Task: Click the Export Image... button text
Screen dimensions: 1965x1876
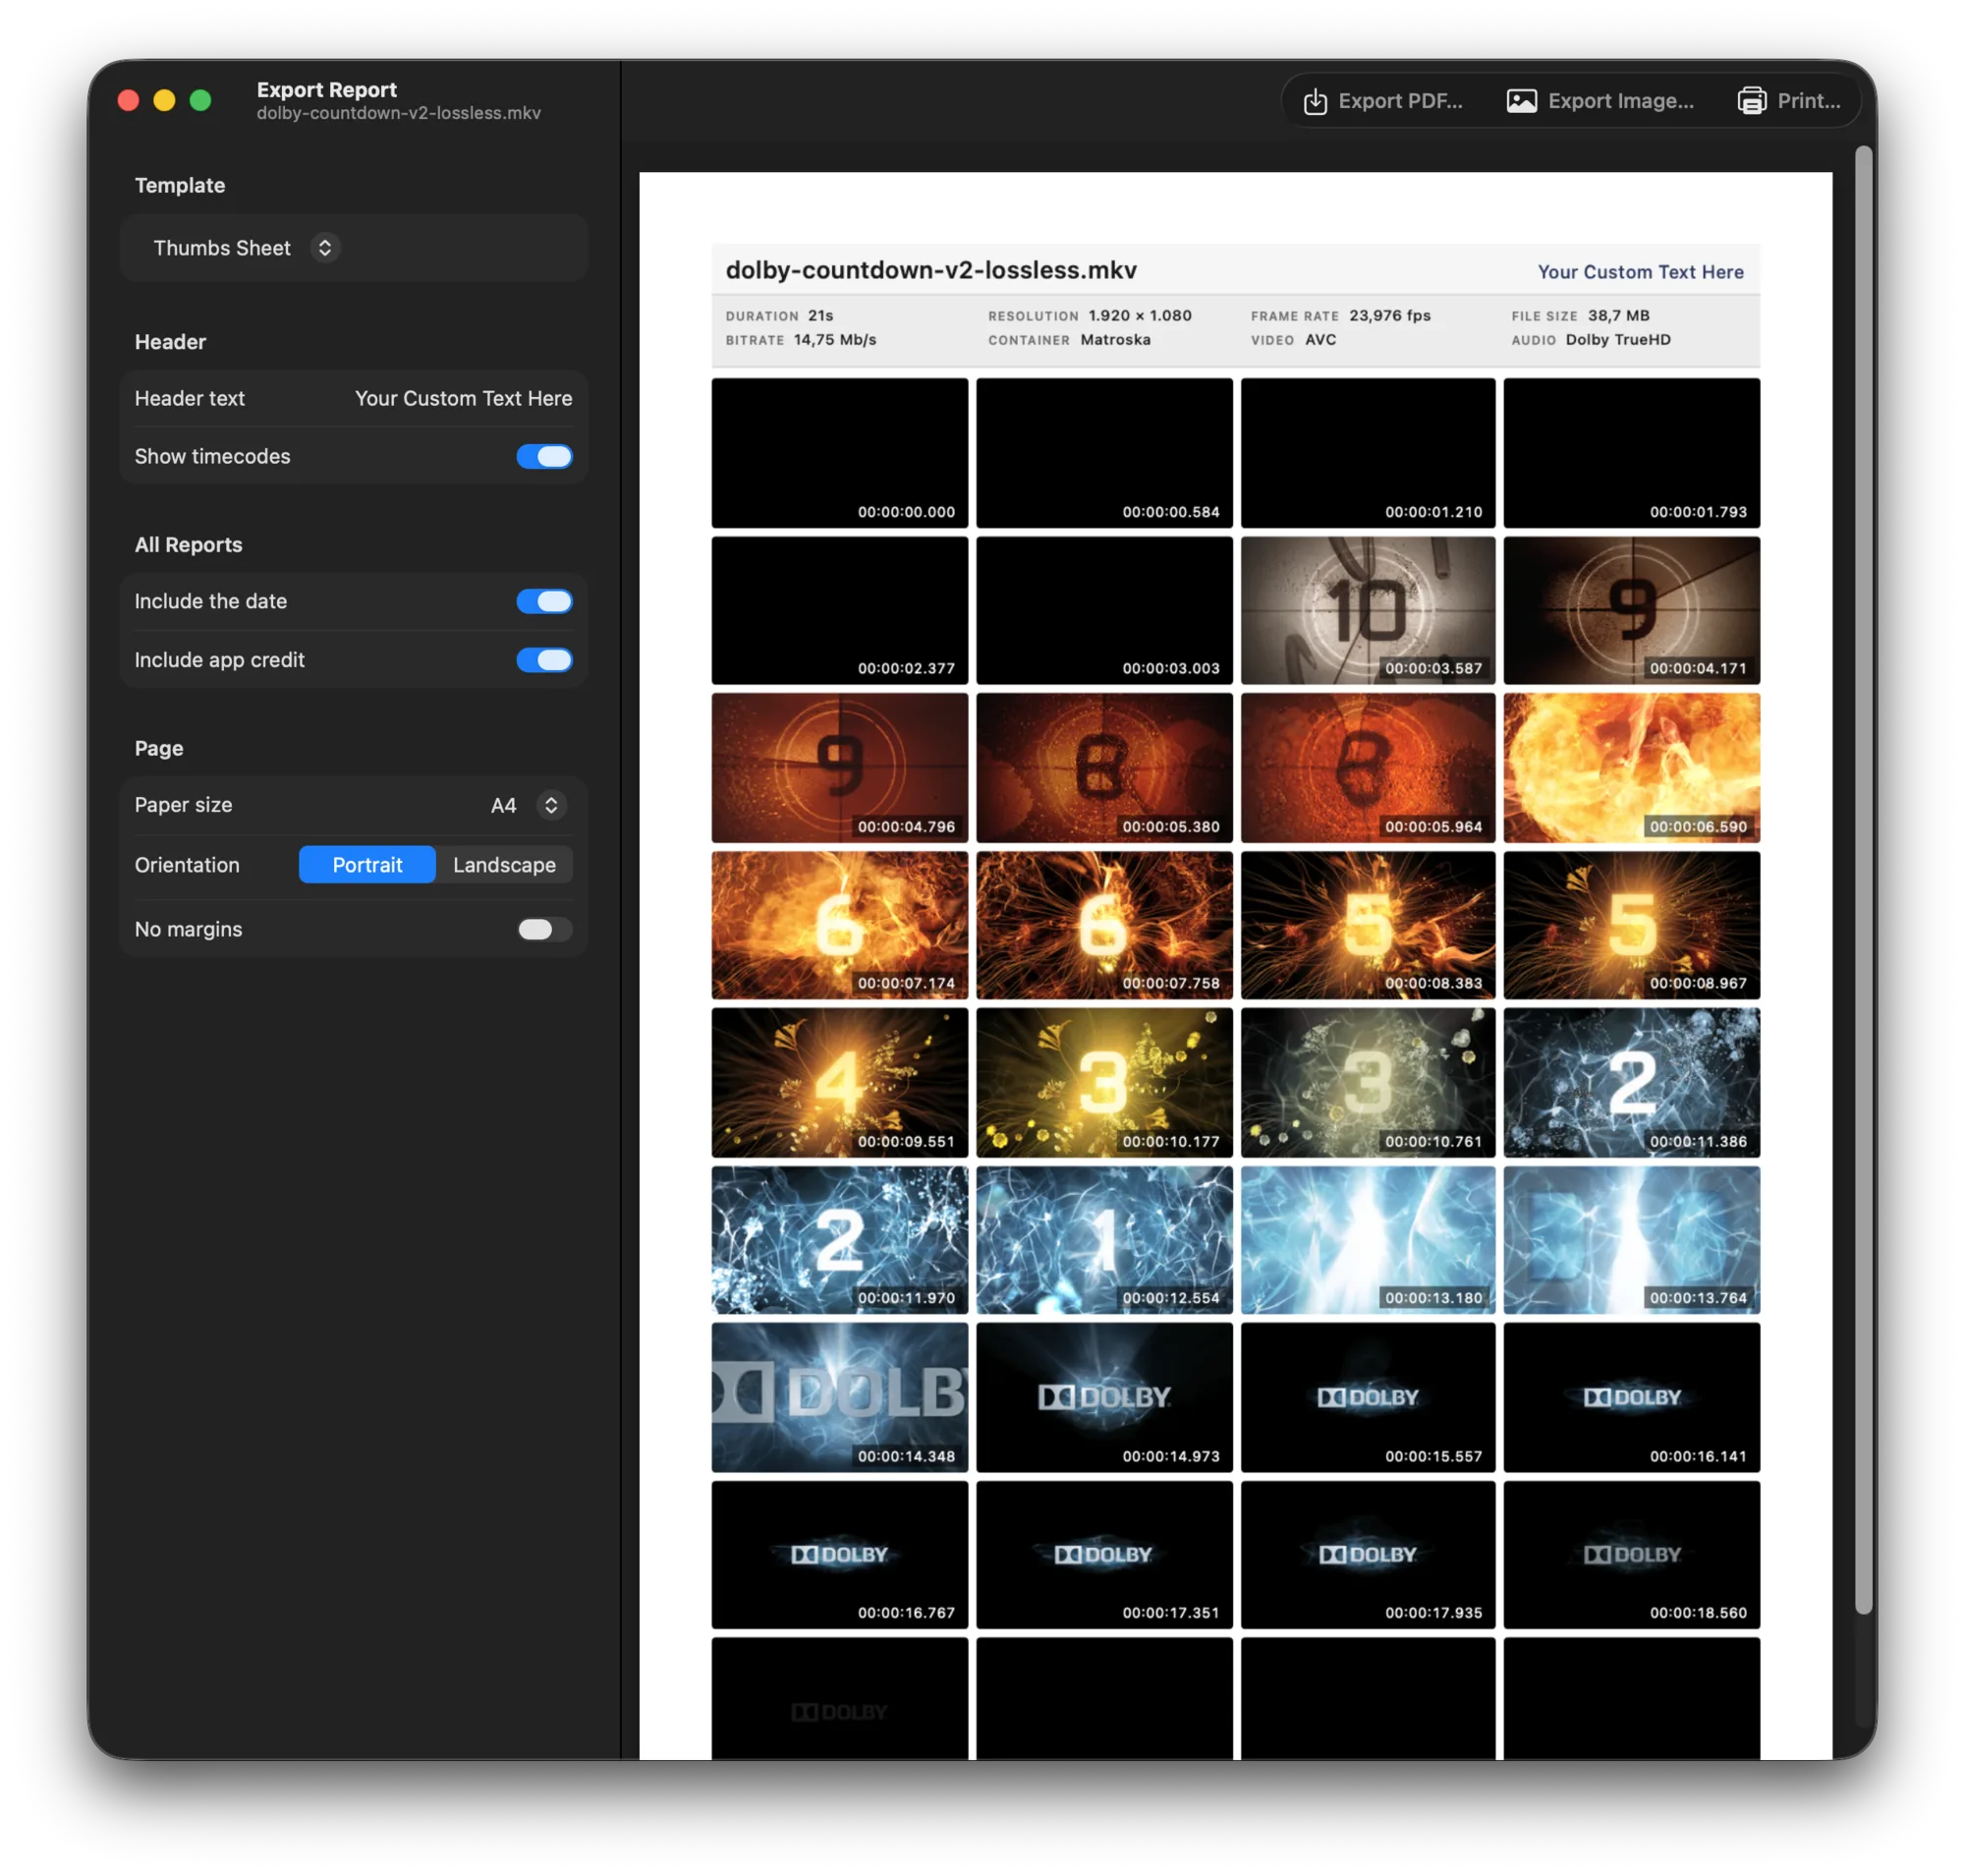Action: click(1619, 101)
